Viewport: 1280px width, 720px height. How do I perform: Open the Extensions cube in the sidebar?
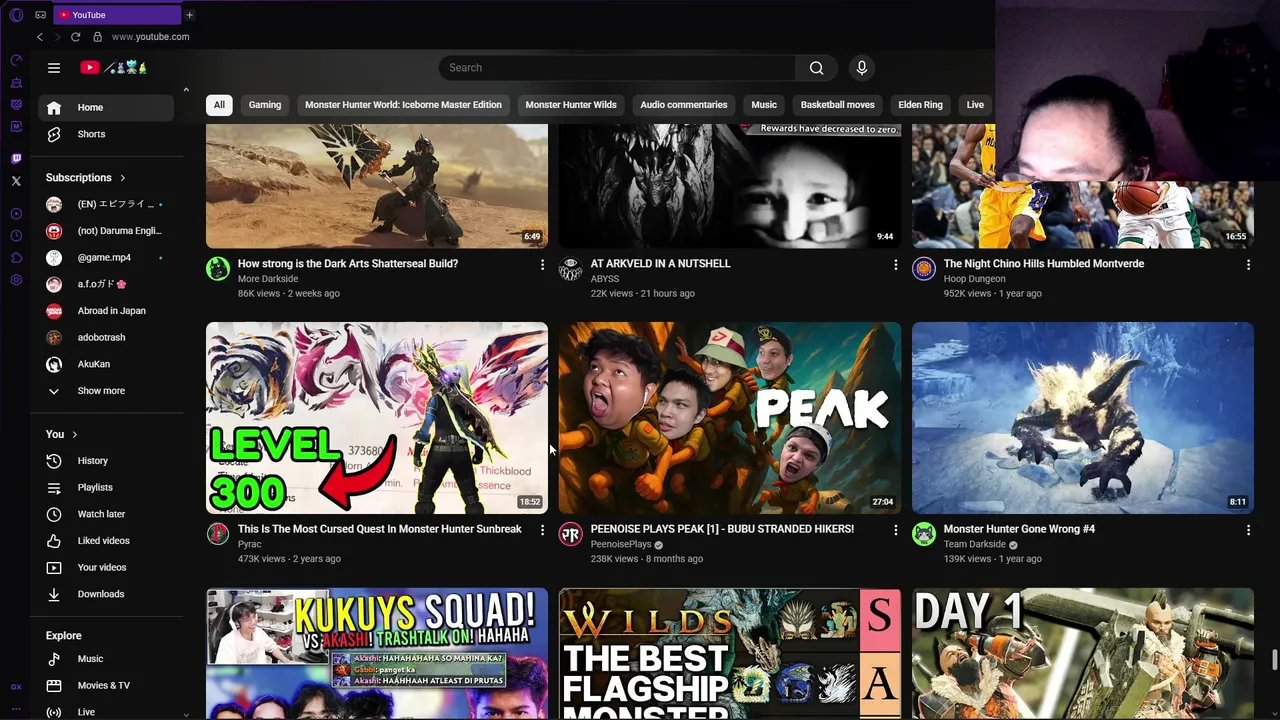click(x=16, y=258)
